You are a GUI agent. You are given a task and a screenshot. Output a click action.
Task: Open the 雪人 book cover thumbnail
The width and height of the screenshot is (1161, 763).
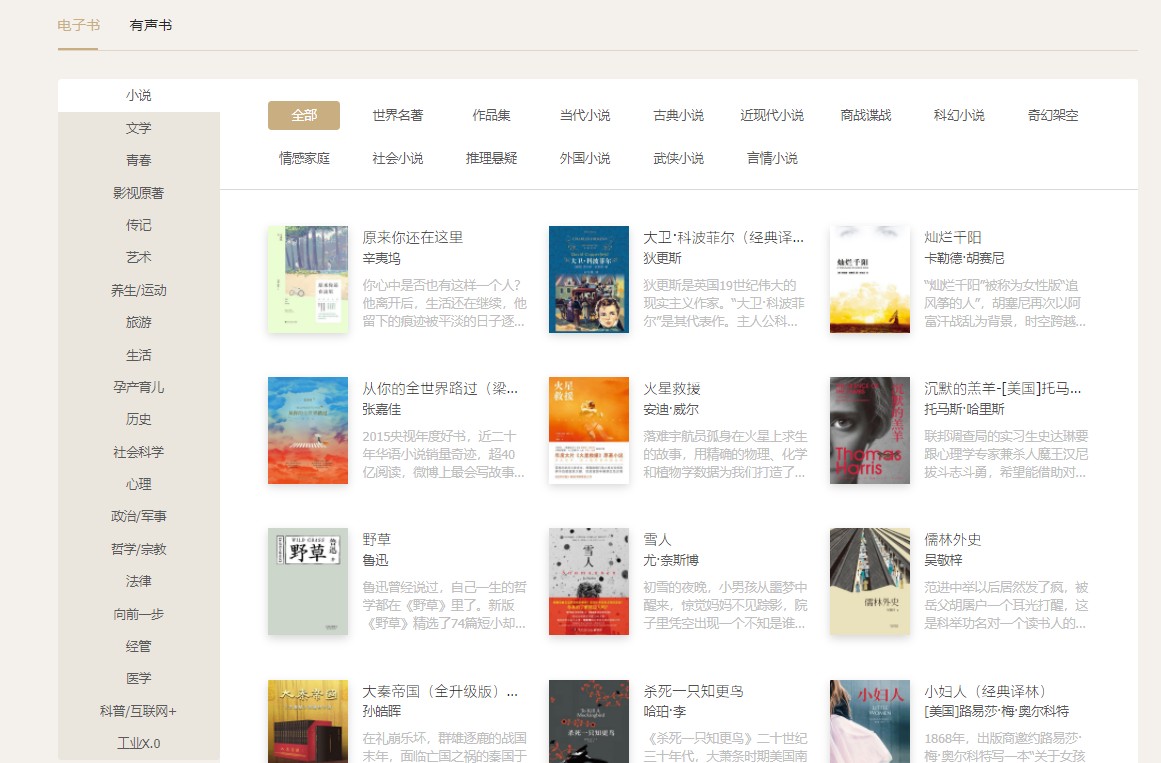coord(589,581)
